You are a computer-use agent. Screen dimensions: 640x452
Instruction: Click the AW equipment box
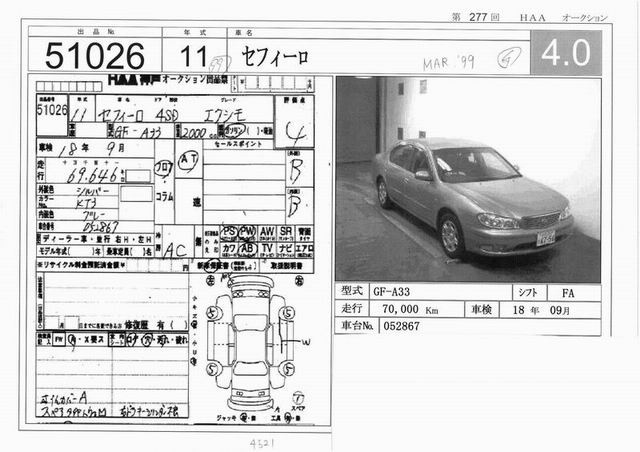pos(267,233)
